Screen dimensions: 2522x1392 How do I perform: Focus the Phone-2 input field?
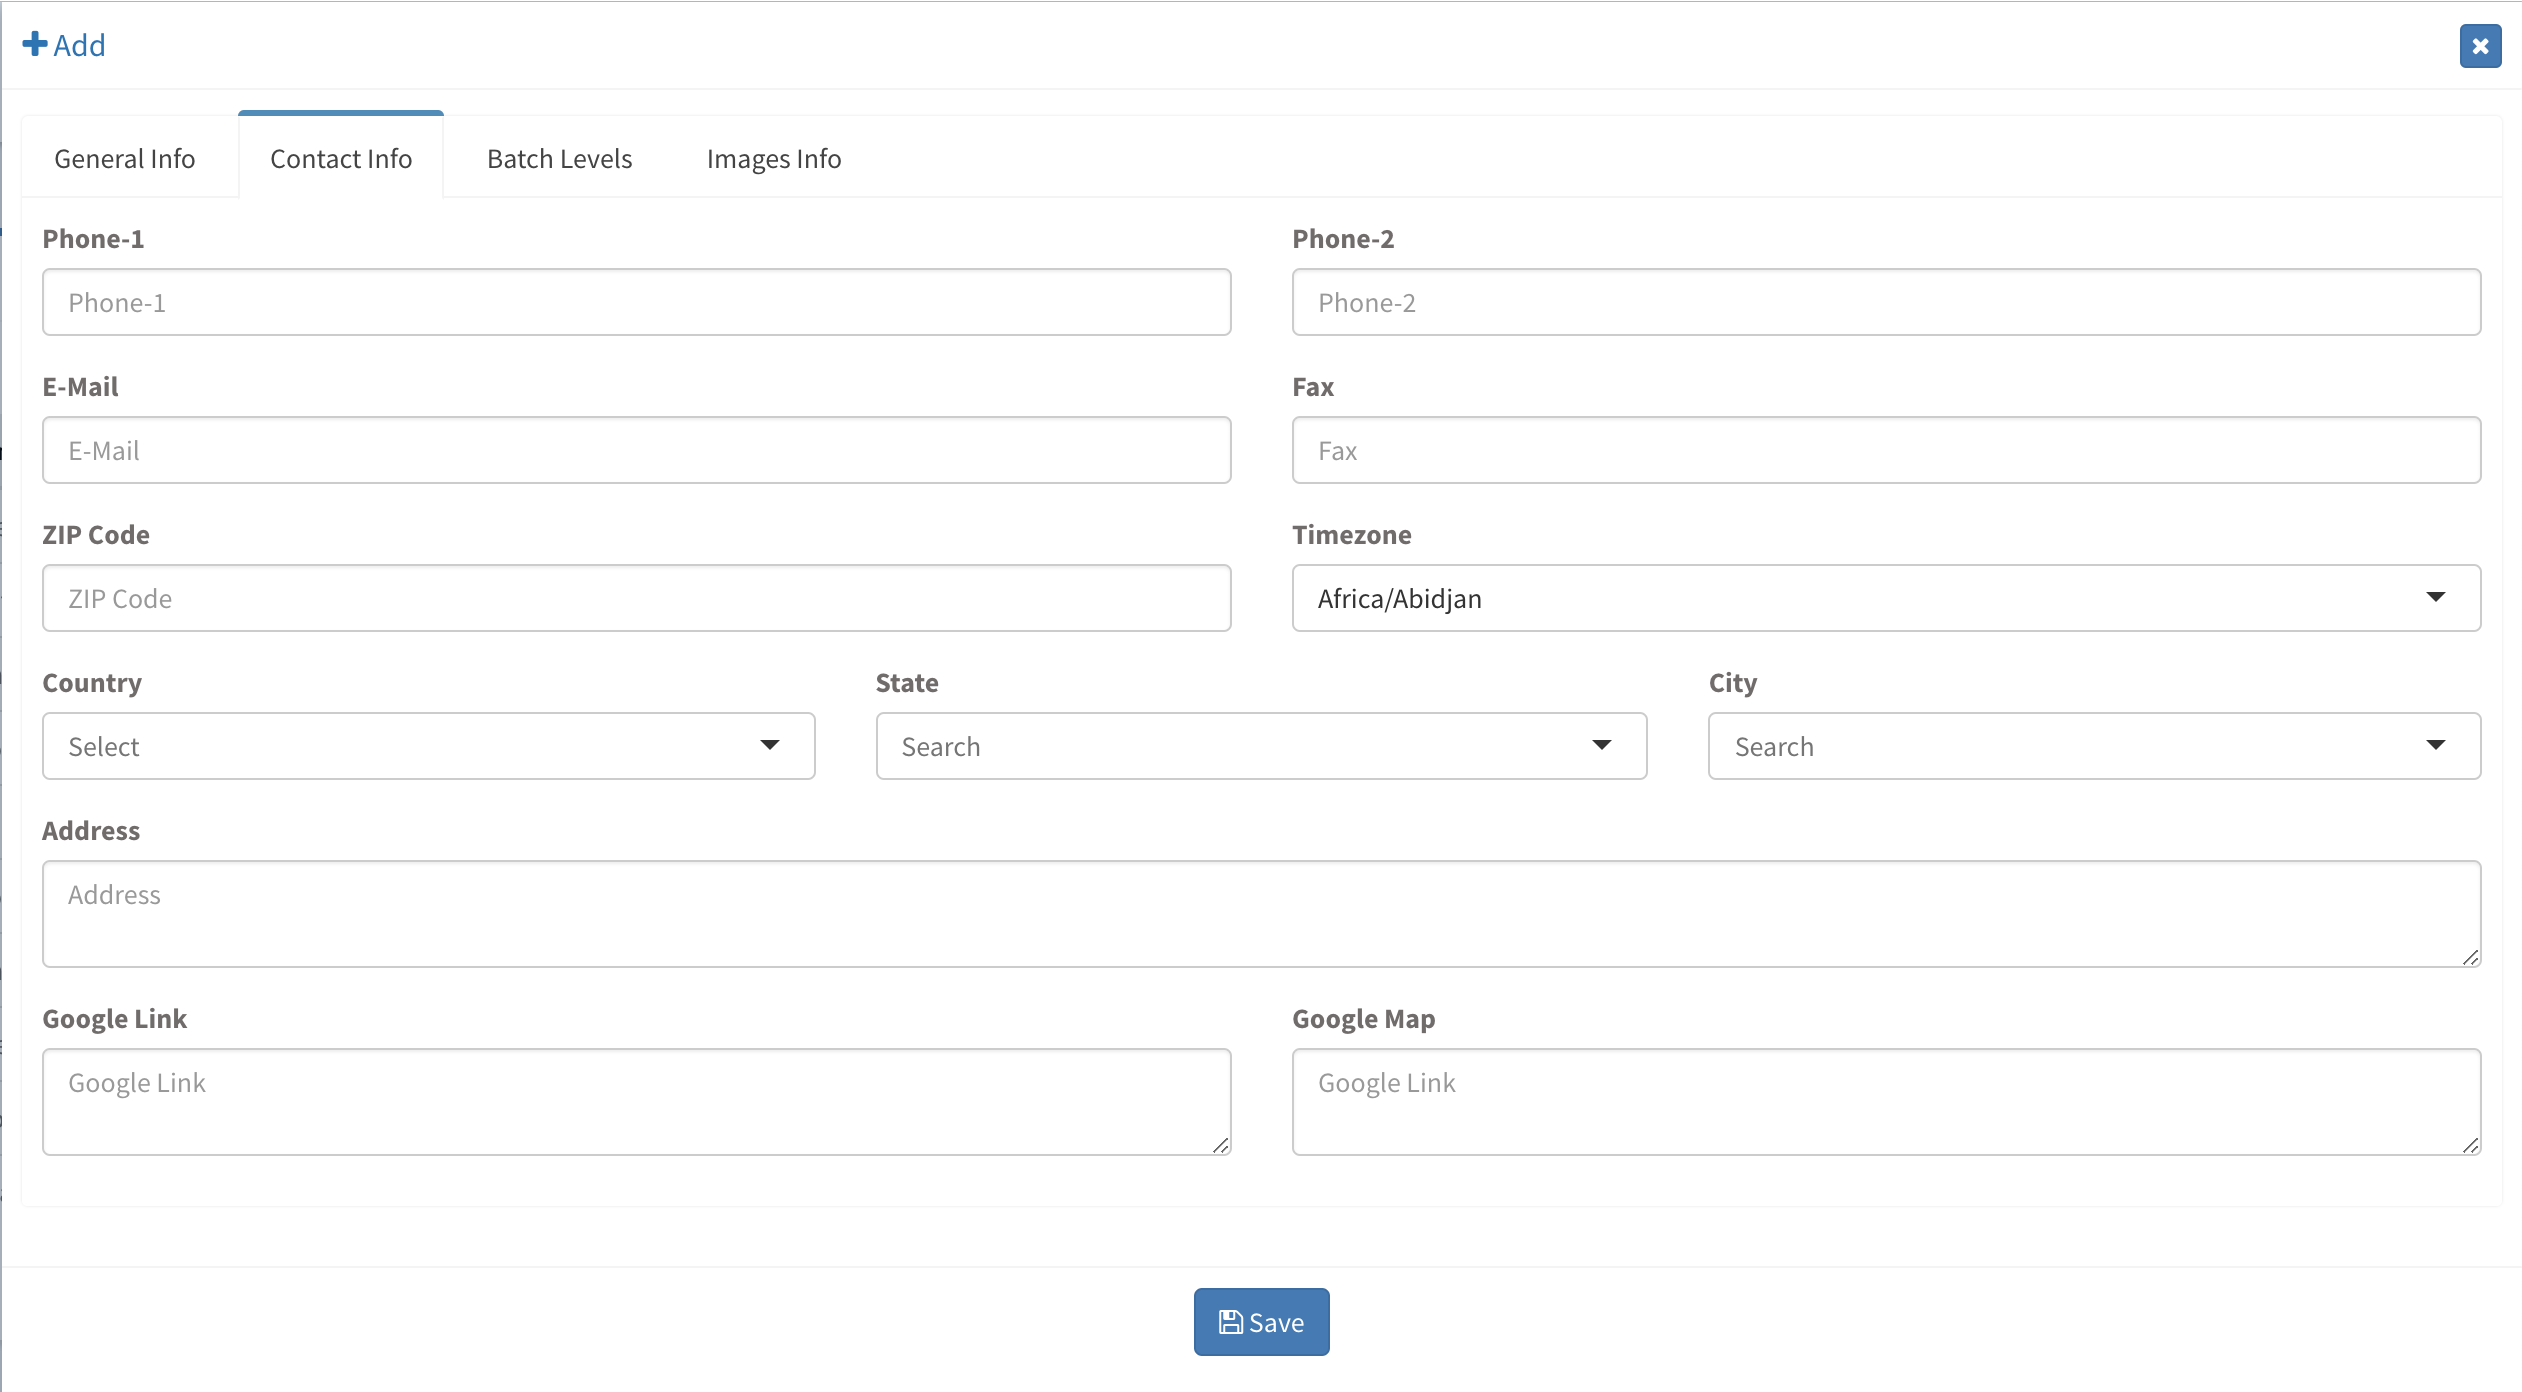[1885, 302]
